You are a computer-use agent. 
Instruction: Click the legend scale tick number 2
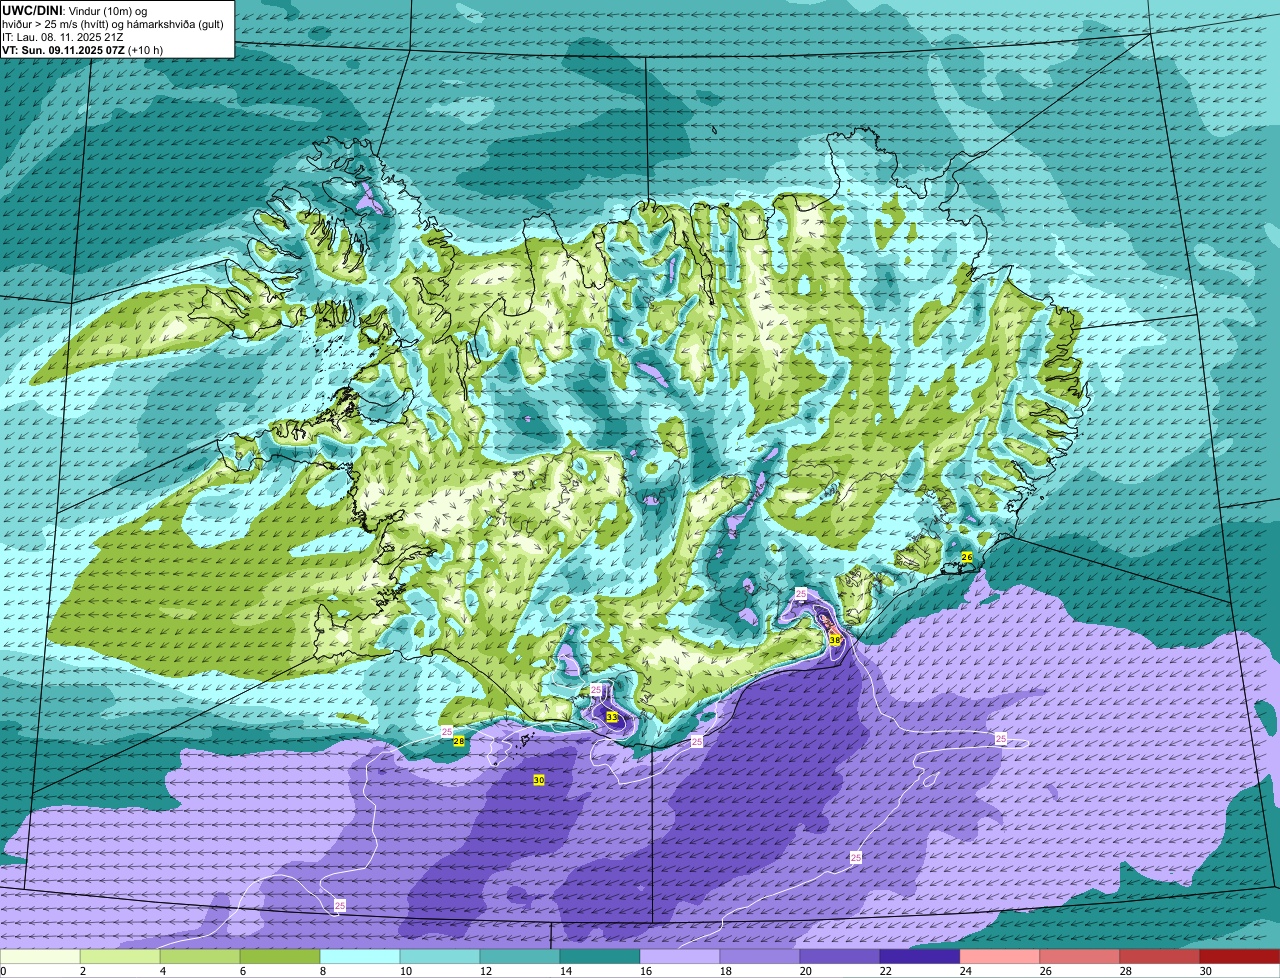pos(83,971)
